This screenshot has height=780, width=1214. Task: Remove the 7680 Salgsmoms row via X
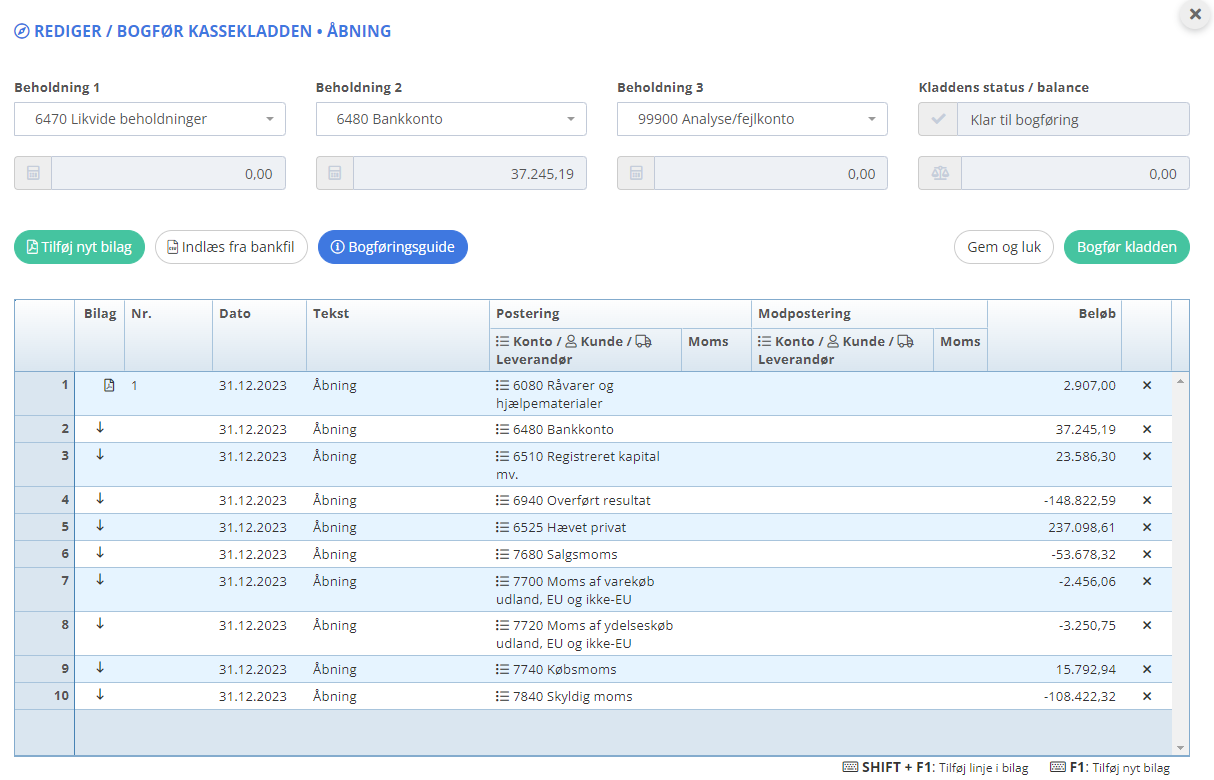1147,554
